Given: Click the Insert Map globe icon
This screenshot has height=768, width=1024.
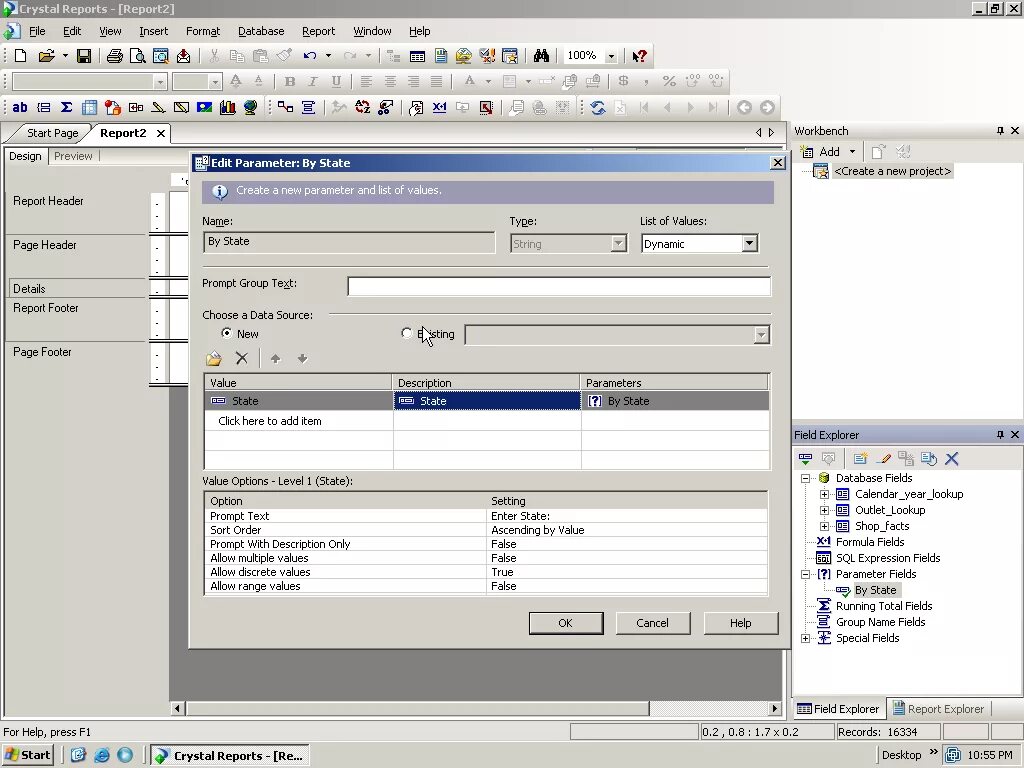Looking at the screenshot, I should pos(250,108).
